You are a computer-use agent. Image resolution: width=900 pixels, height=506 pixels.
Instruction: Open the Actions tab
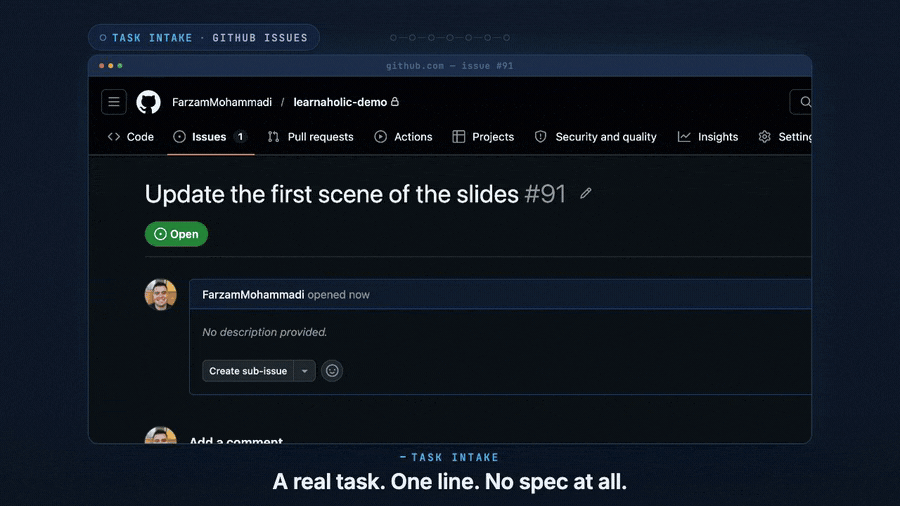pyautogui.click(x=404, y=137)
